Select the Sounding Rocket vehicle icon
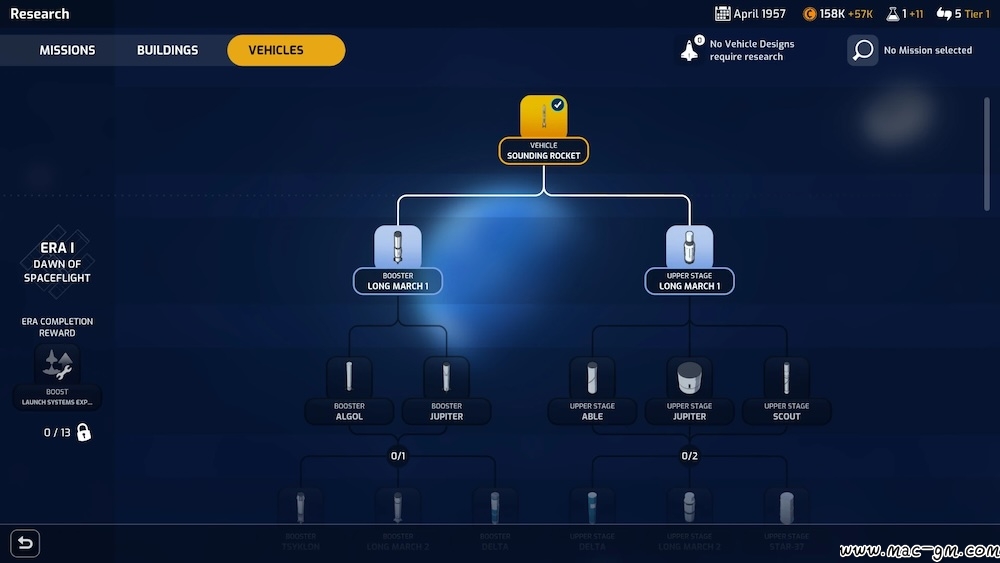The height and width of the screenshot is (563, 1000). pos(543,118)
